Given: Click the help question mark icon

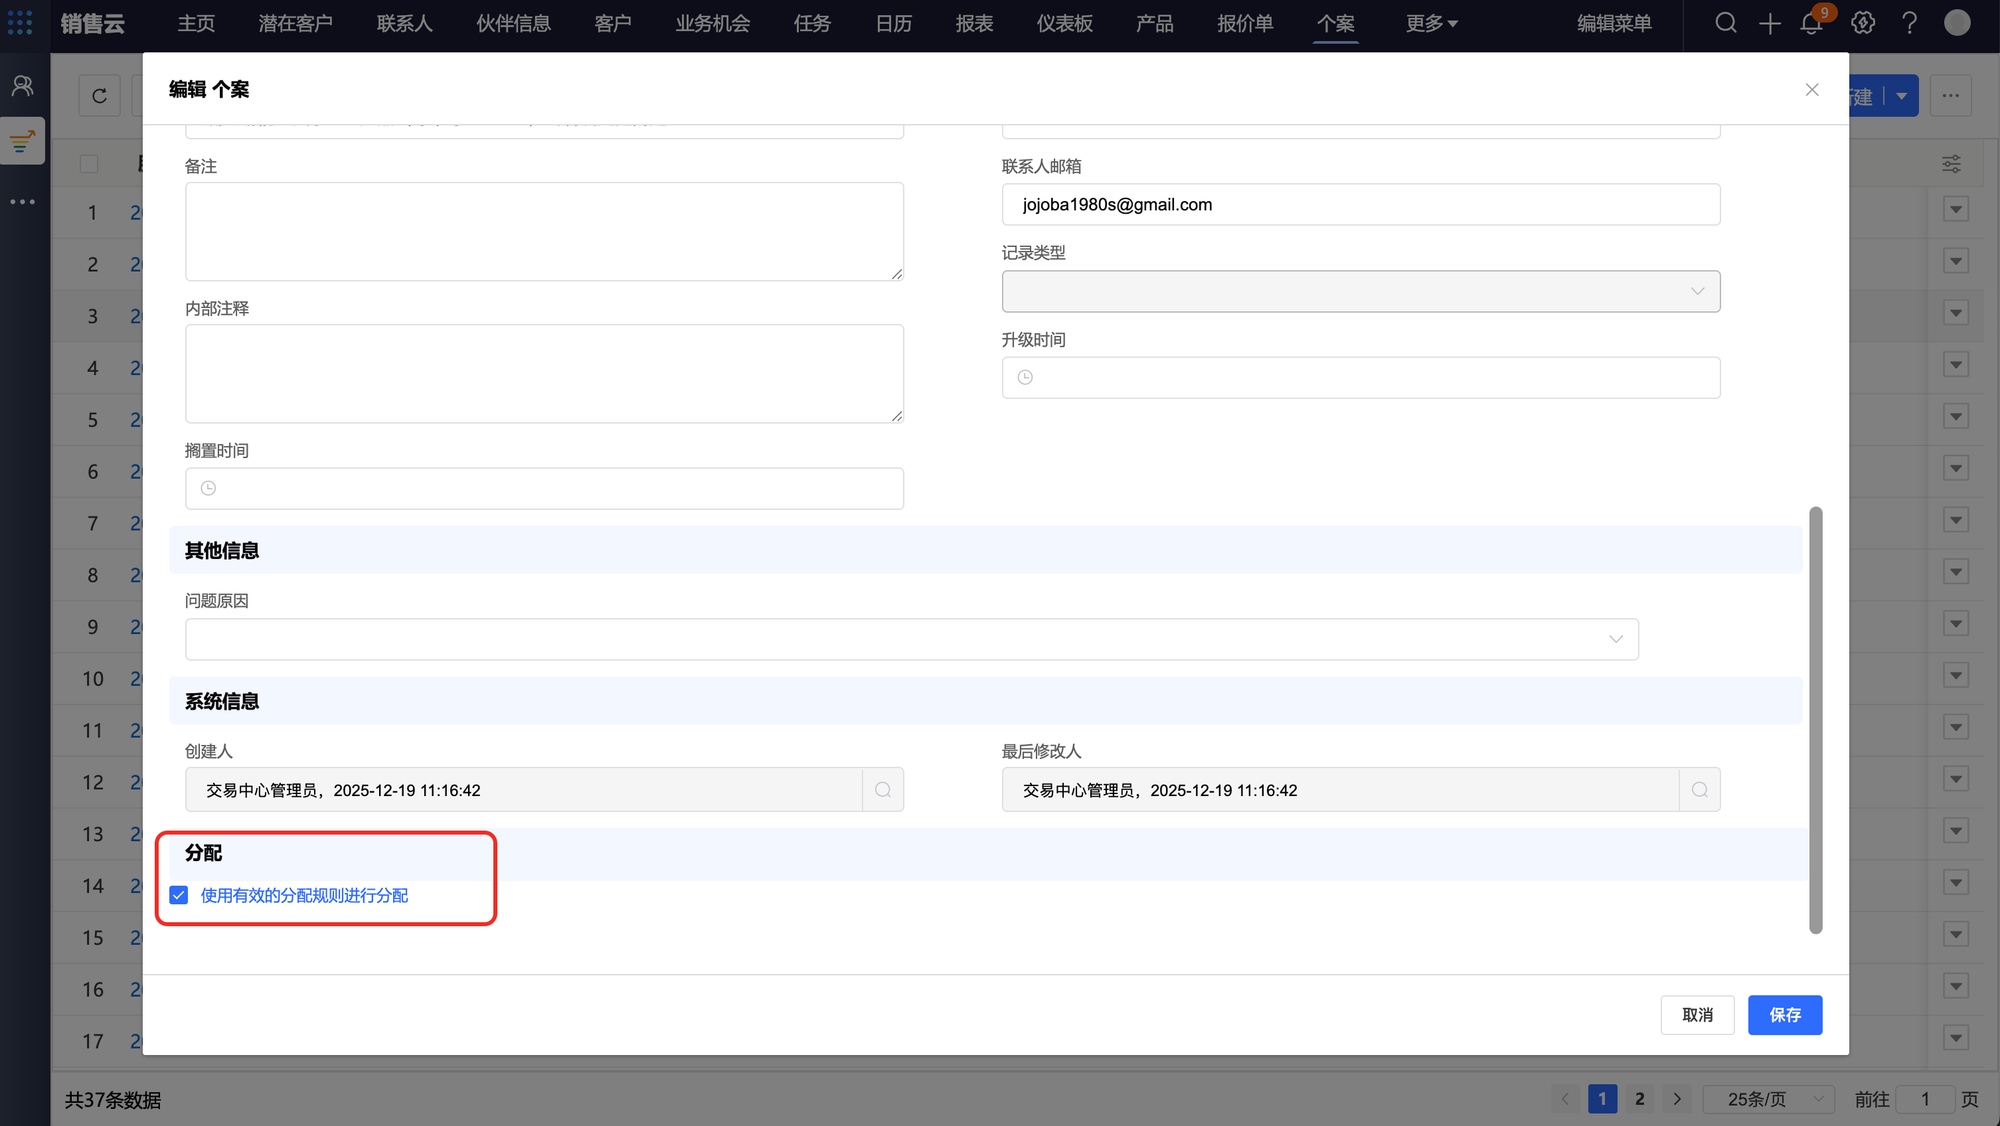Looking at the screenshot, I should 1909,23.
